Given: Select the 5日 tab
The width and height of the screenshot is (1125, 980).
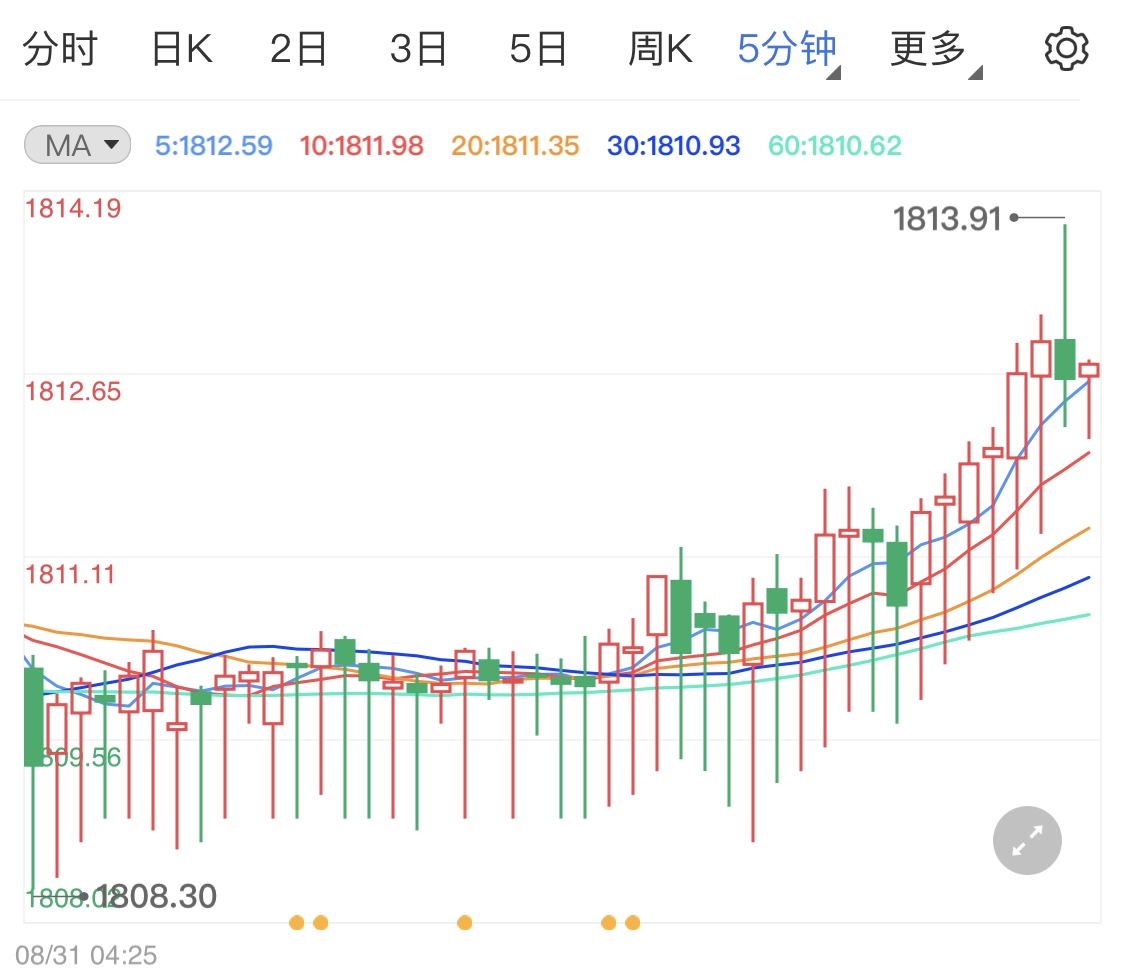Looking at the screenshot, I should [538, 49].
